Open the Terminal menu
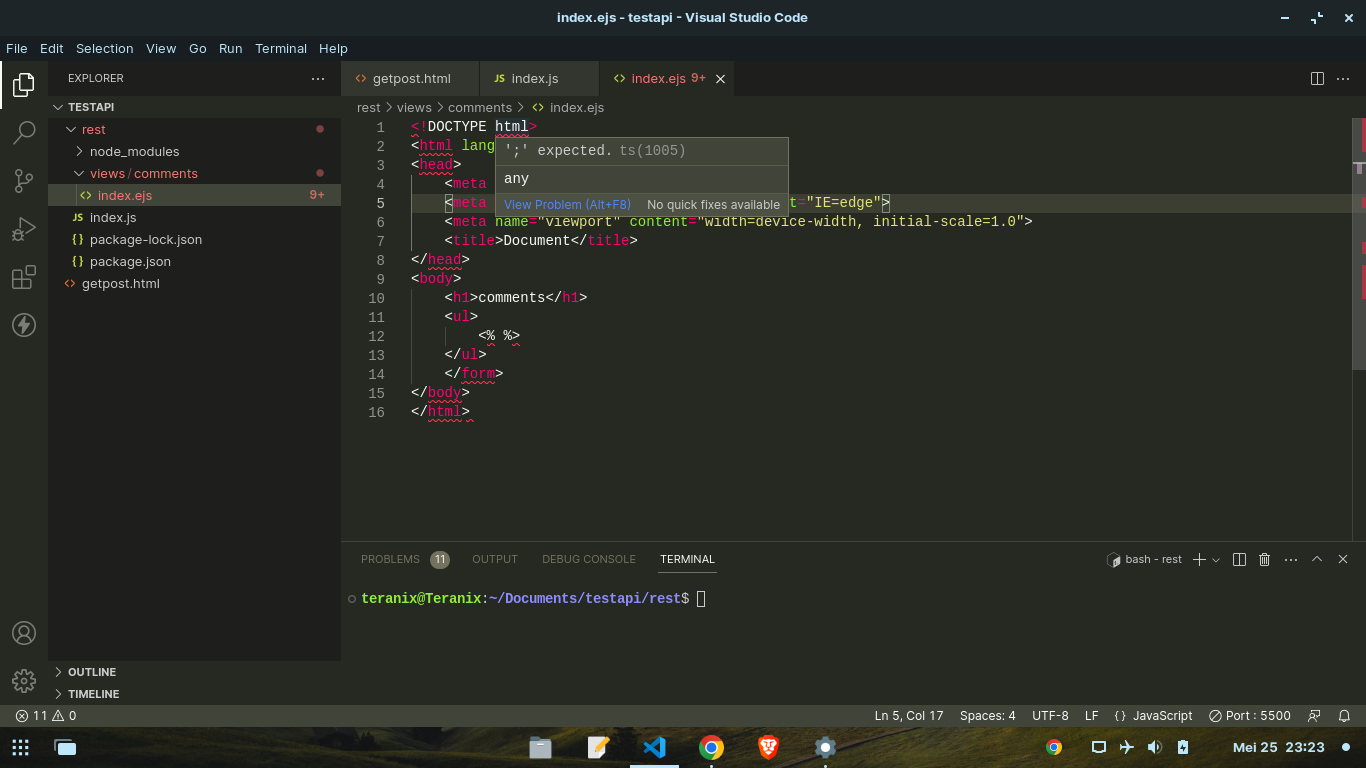 click(281, 48)
